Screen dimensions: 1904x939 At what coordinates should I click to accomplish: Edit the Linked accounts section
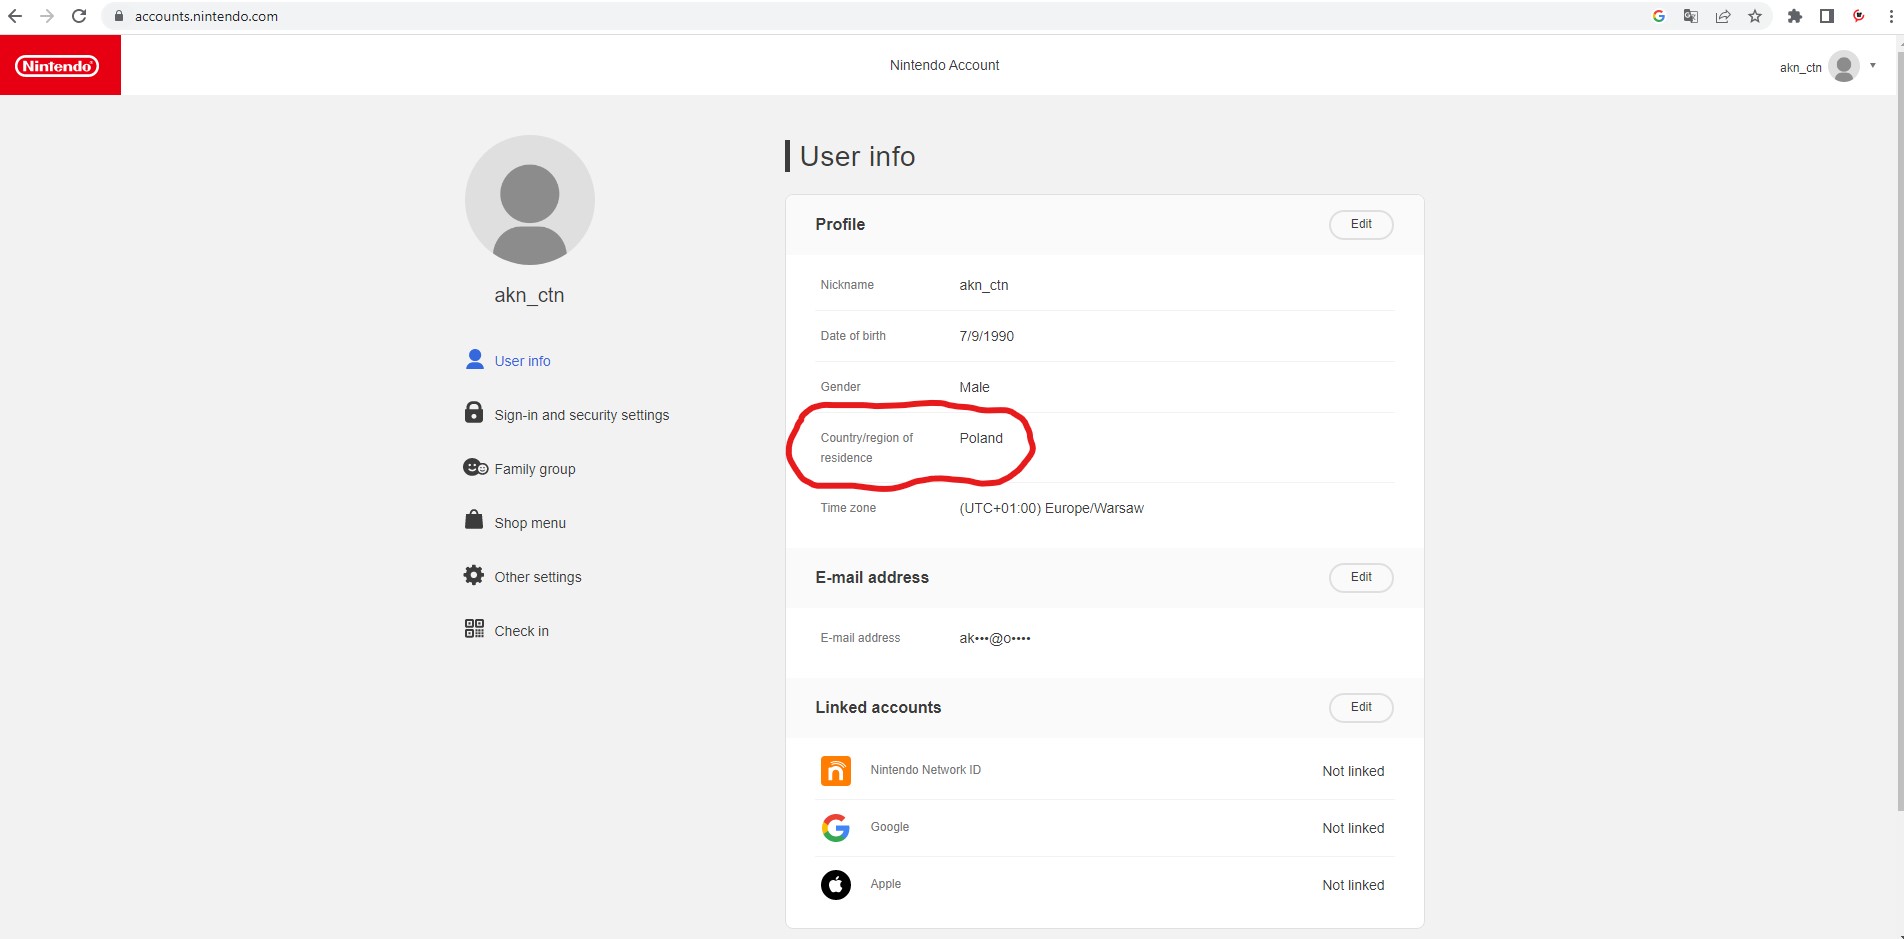[x=1361, y=707]
